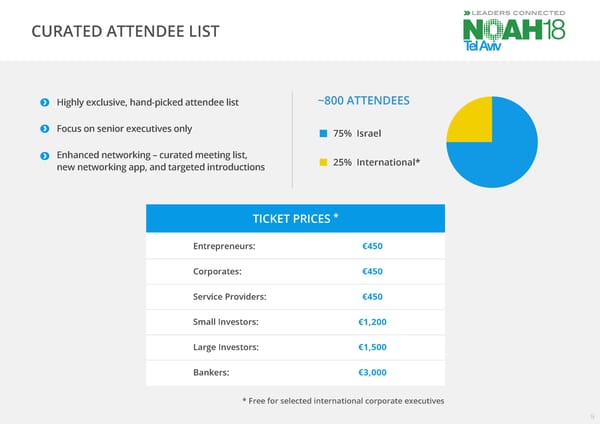
Task: Click the Bankers €3,000 price
Action: [372, 373]
